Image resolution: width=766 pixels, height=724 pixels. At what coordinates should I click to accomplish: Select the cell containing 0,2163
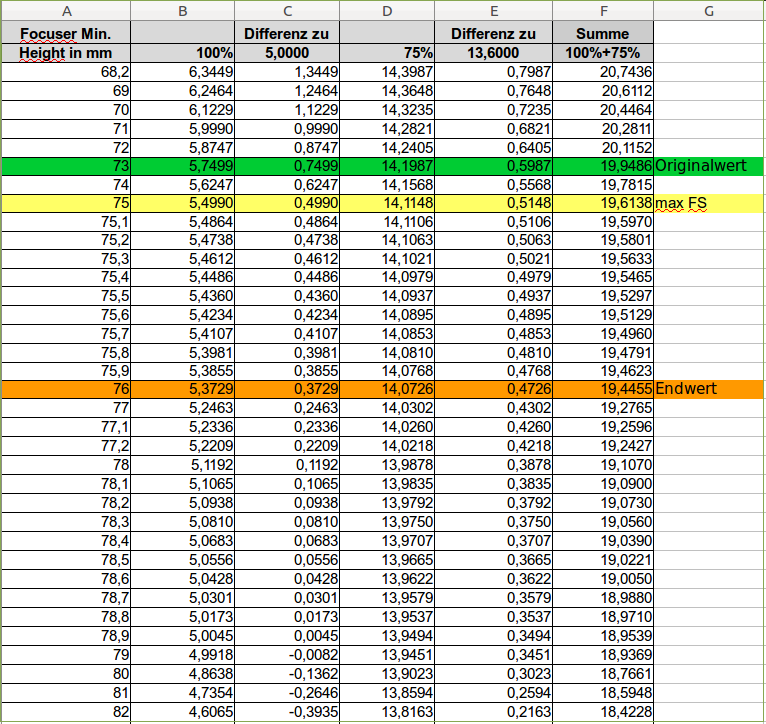click(x=493, y=712)
